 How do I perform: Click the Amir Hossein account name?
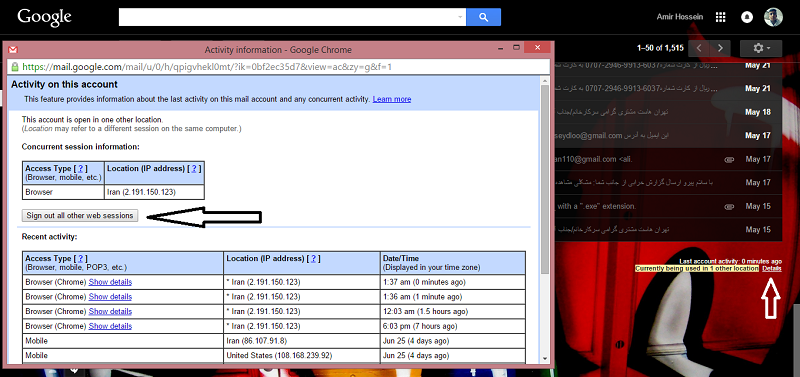pos(680,17)
